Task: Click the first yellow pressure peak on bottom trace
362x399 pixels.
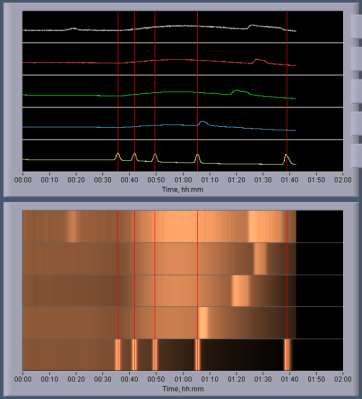Action: click(x=117, y=156)
